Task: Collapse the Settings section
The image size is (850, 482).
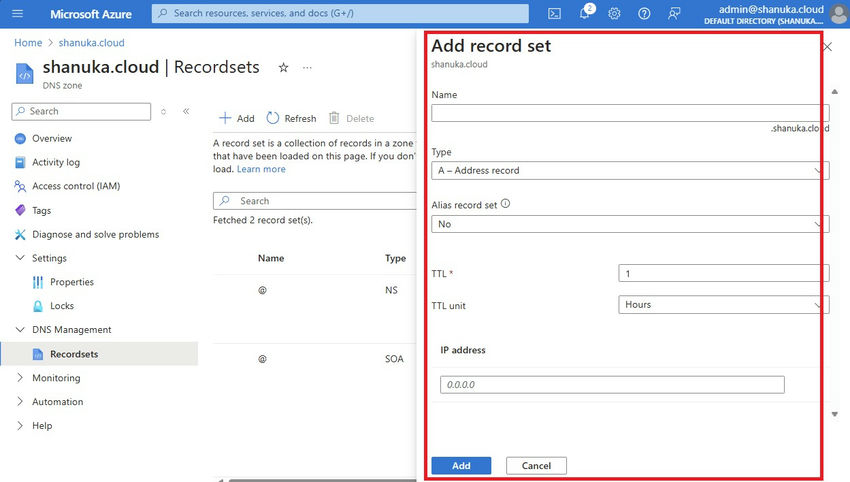Action: tap(20, 258)
